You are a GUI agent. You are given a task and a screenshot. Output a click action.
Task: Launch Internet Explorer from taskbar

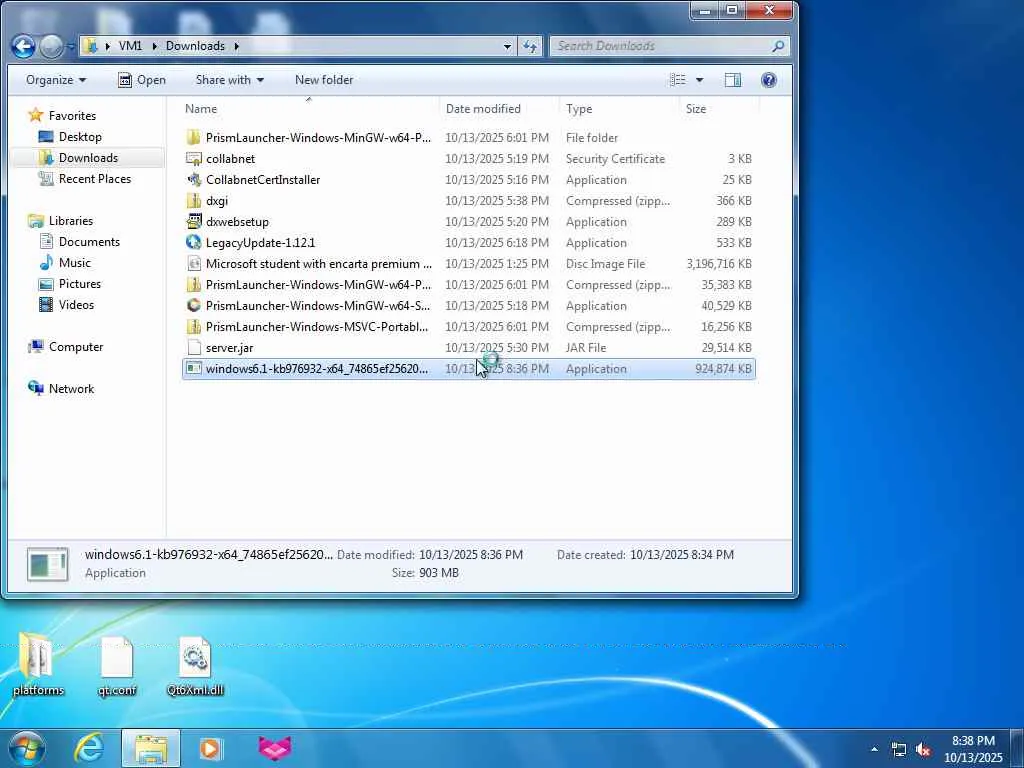tap(89, 748)
